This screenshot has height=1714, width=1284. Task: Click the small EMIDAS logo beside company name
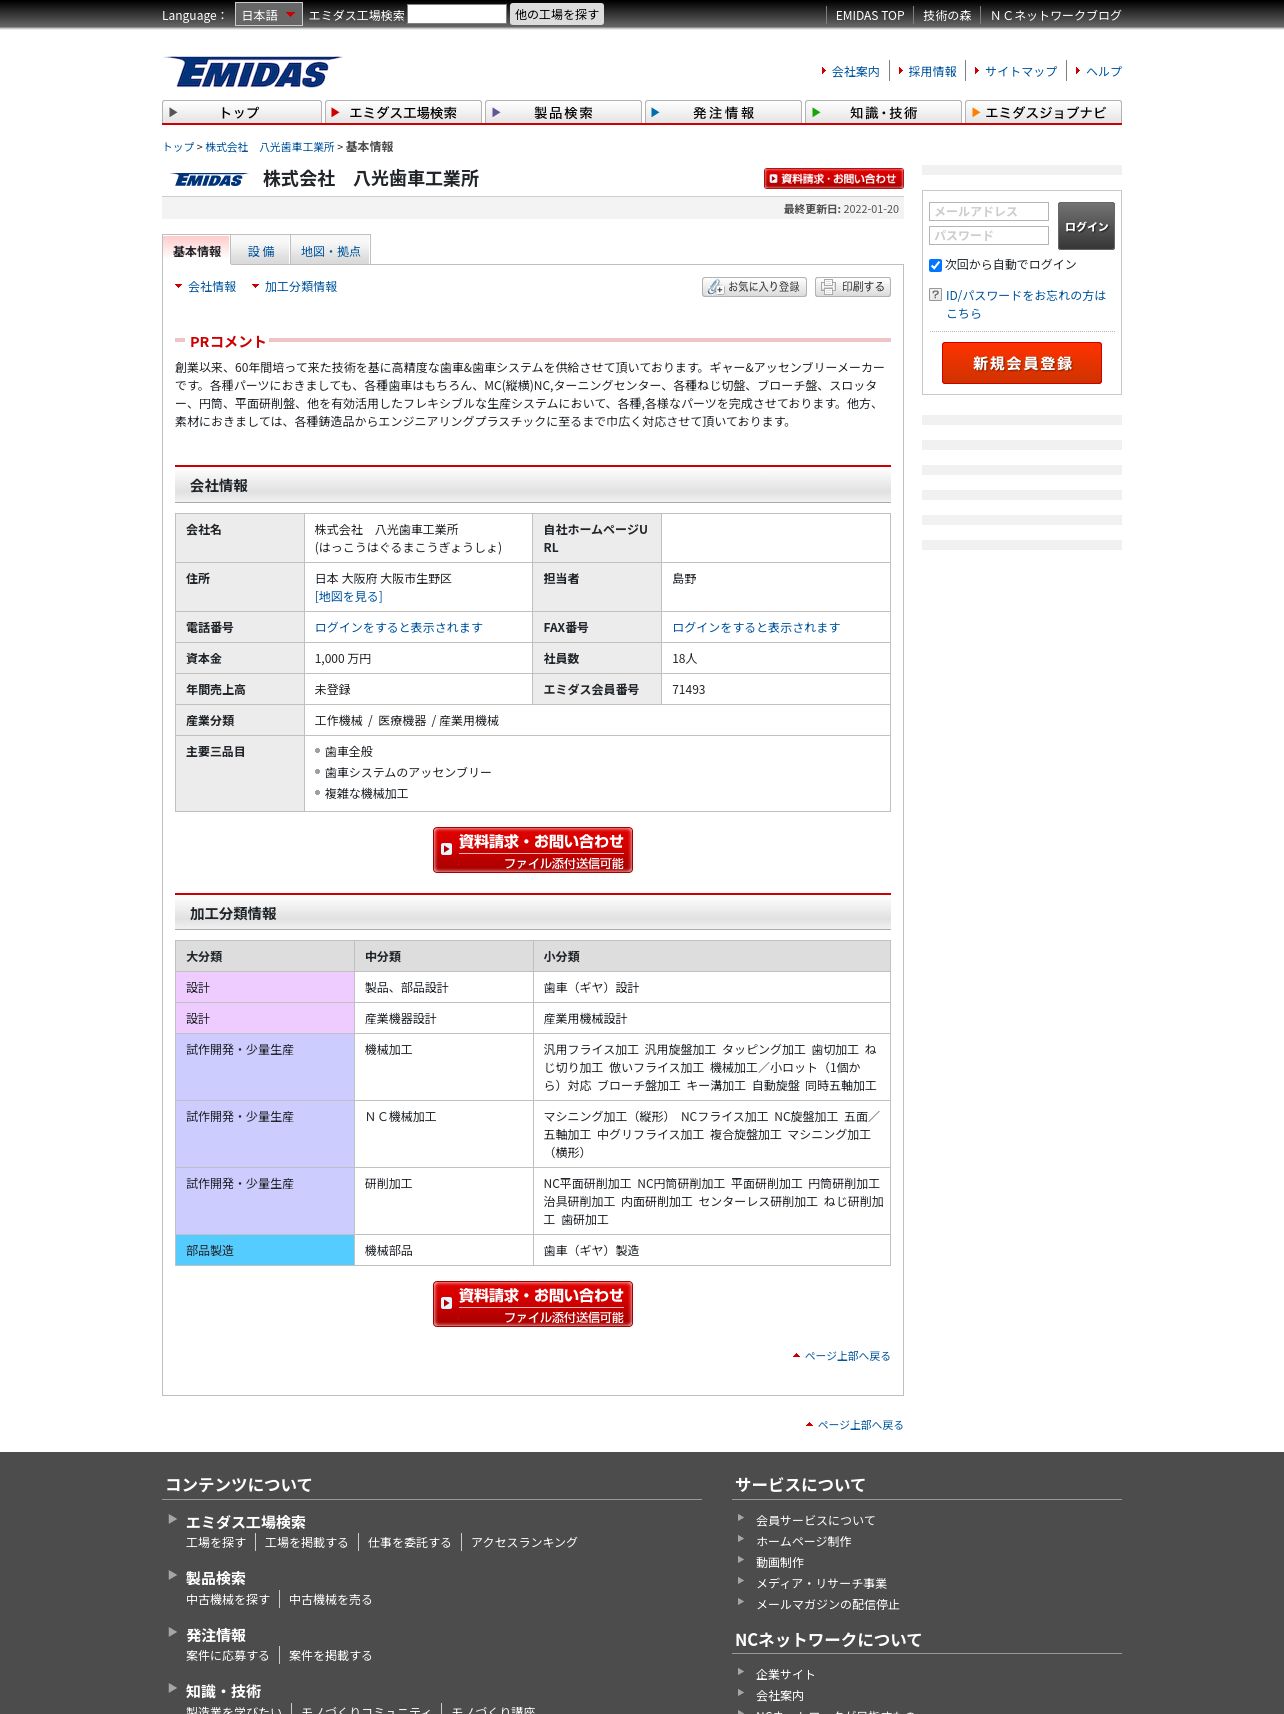click(209, 180)
